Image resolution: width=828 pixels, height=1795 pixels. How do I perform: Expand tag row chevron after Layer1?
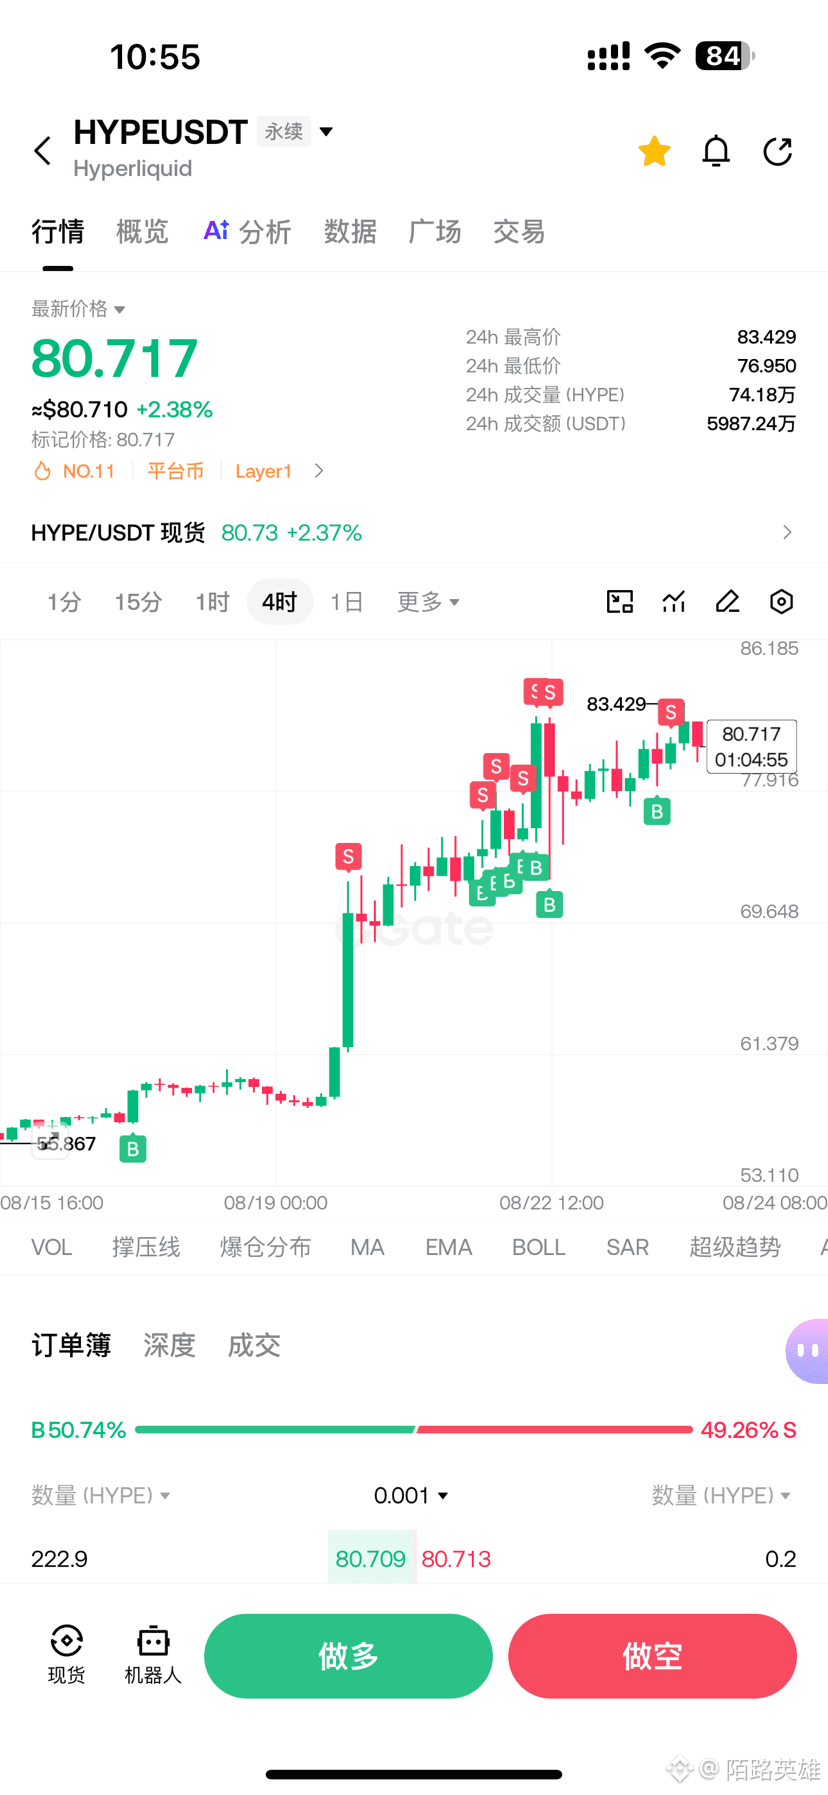pos(319,471)
